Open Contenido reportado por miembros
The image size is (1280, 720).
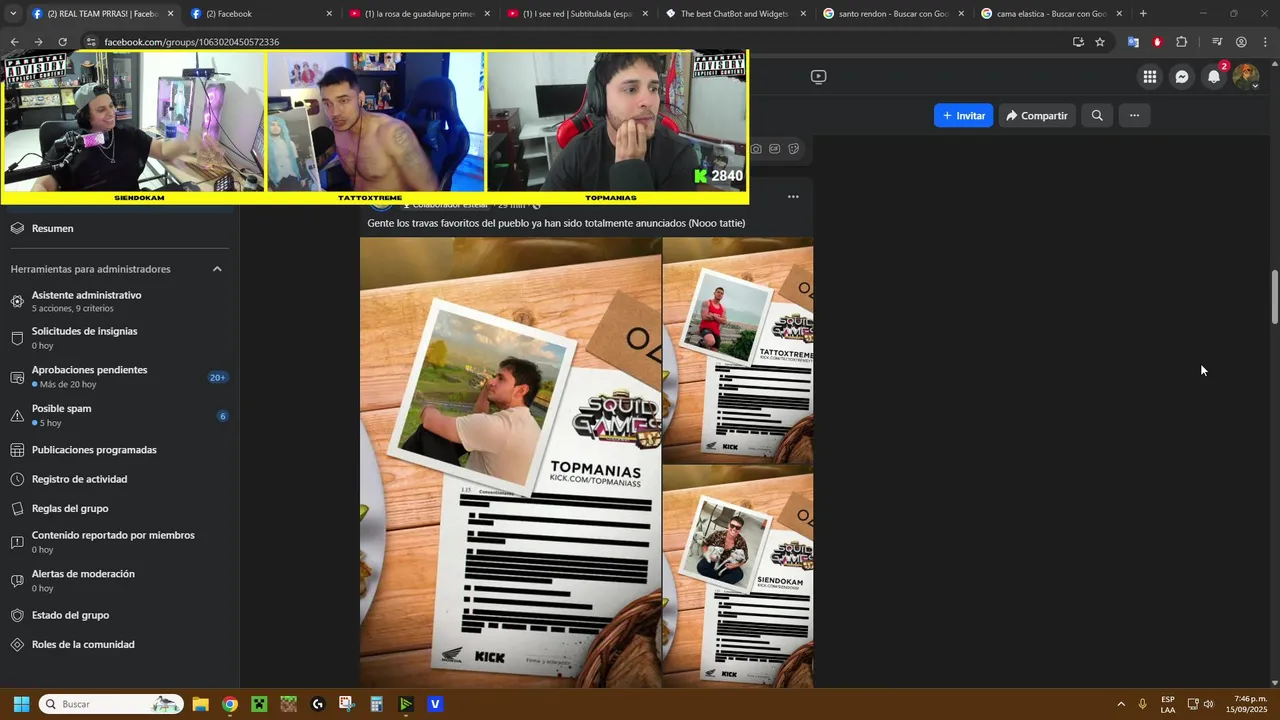pos(118,542)
